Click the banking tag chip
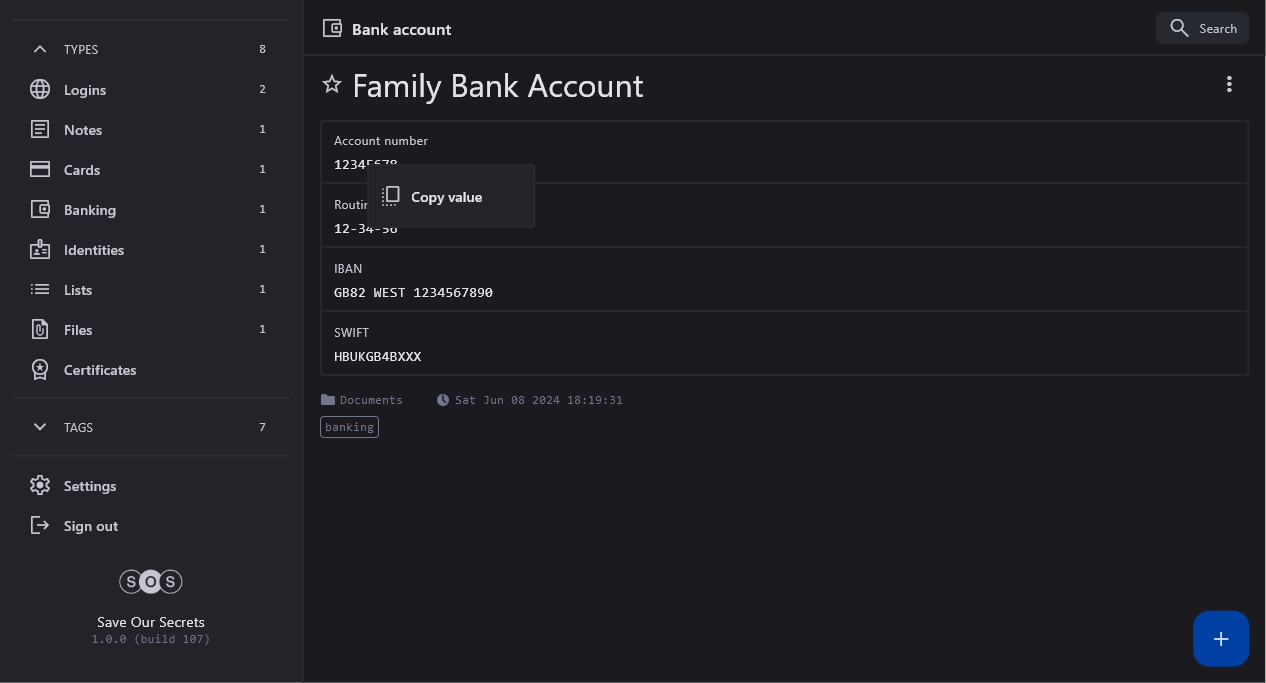This screenshot has width=1266, height=683. tap(349, 427)
